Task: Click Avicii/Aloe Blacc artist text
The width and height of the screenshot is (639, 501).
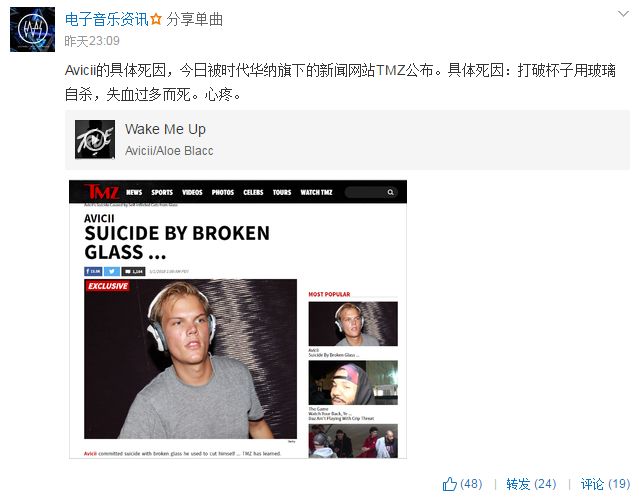Action: pos(169,151)
